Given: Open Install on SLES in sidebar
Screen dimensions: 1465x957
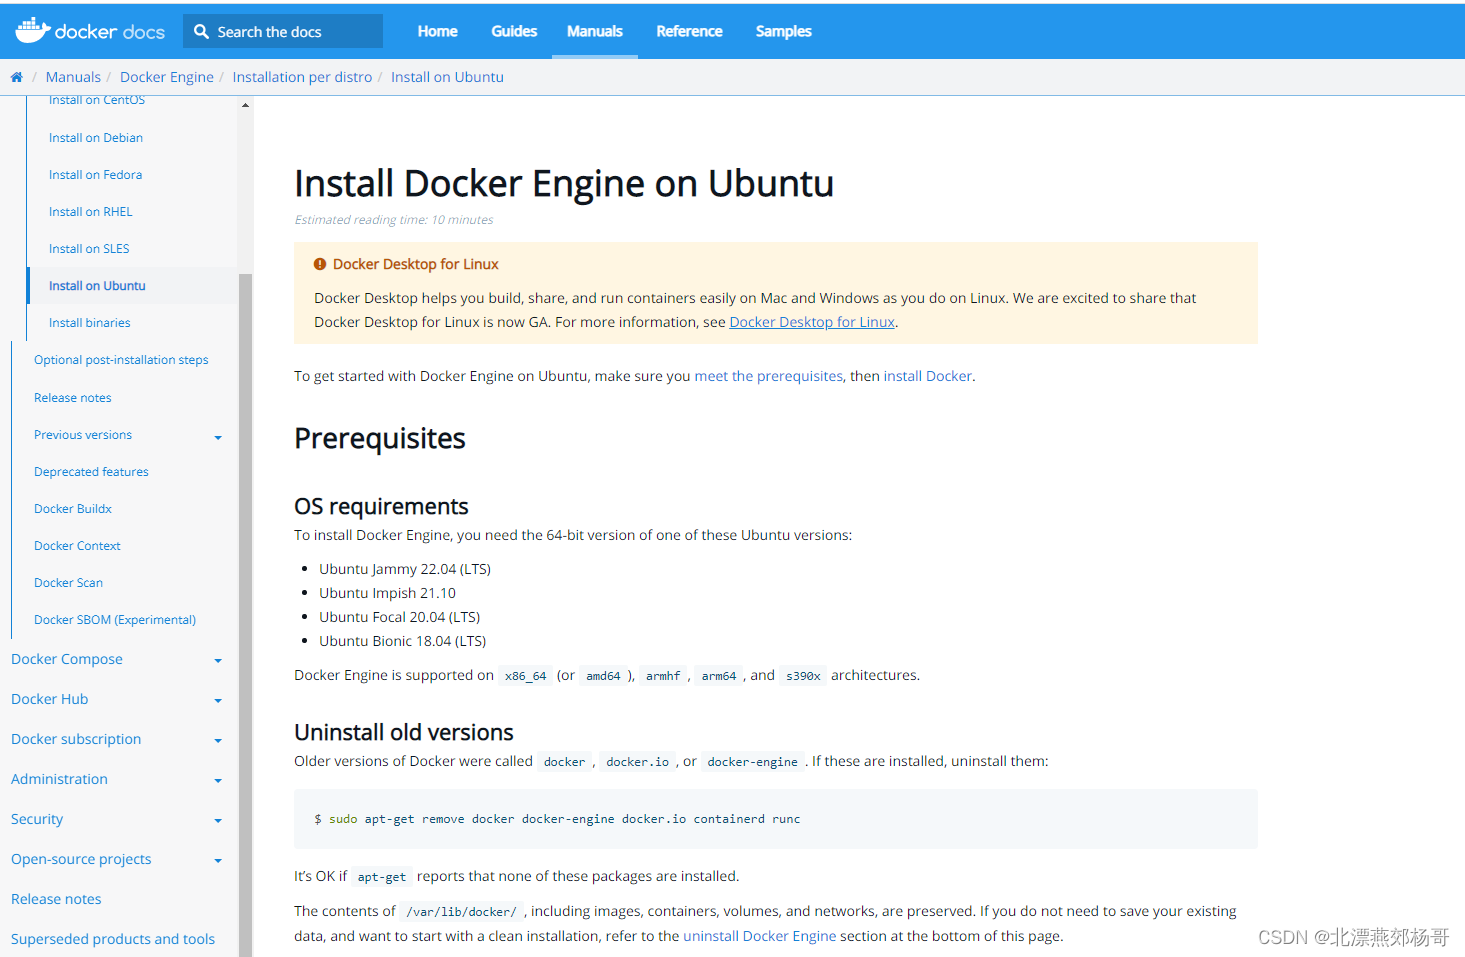Looking at the screenshot, I should 89,249.
